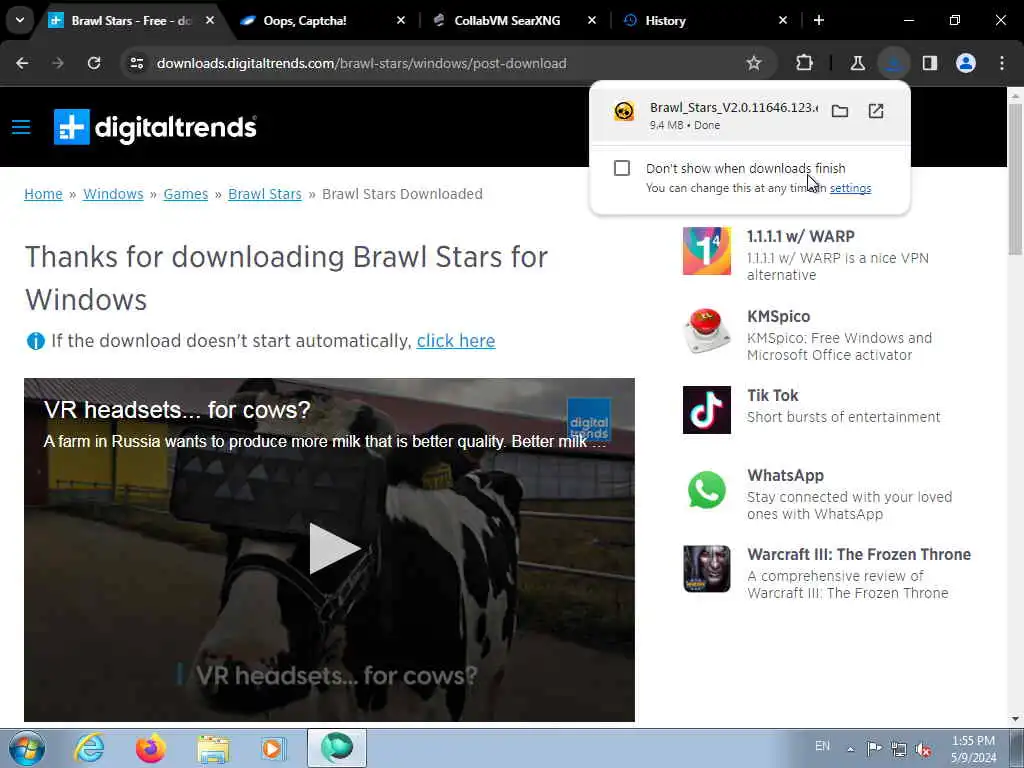Close the CollabVM SearXNG tab
The height and width of the screenshot is (768, 1024).
point(592,21)
